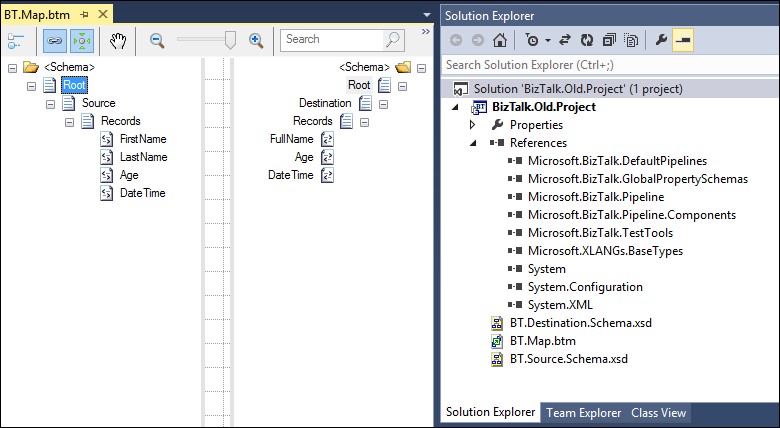Image resolution: width=780 pixels, height=428 pixels.
Task: Switch to Team Explorer tab
Action: [x=584, y=413]
